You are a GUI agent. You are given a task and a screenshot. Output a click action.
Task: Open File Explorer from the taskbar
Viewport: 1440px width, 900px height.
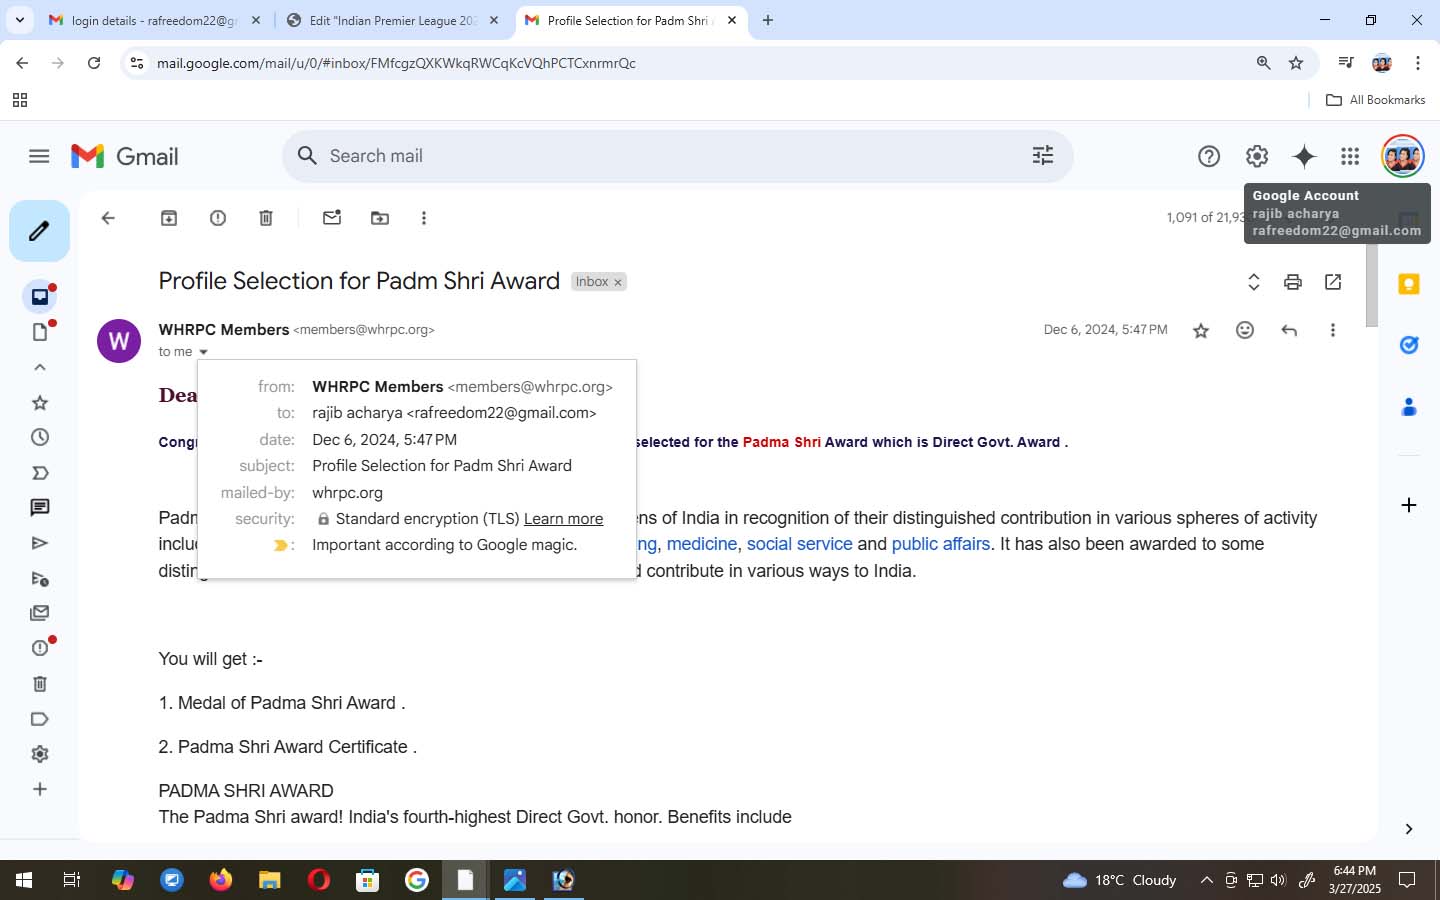point(270,880)
